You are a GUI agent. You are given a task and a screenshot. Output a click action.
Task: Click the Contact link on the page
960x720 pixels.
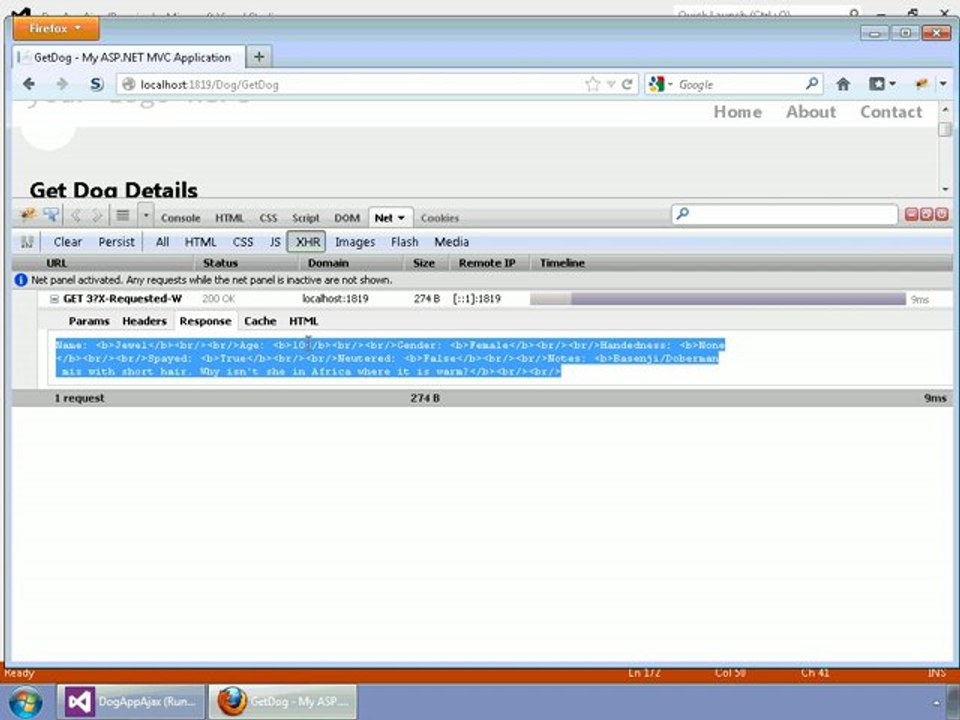891,112
